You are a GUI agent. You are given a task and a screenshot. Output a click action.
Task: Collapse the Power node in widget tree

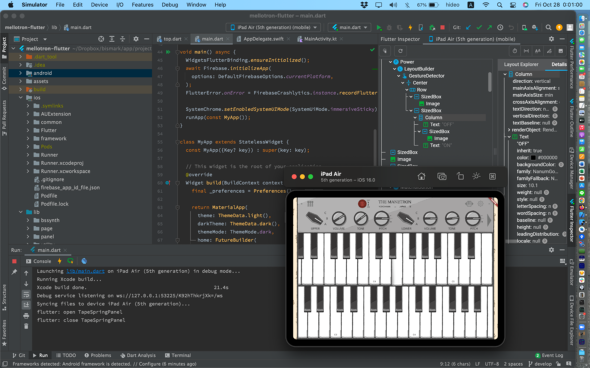[390, 62]
